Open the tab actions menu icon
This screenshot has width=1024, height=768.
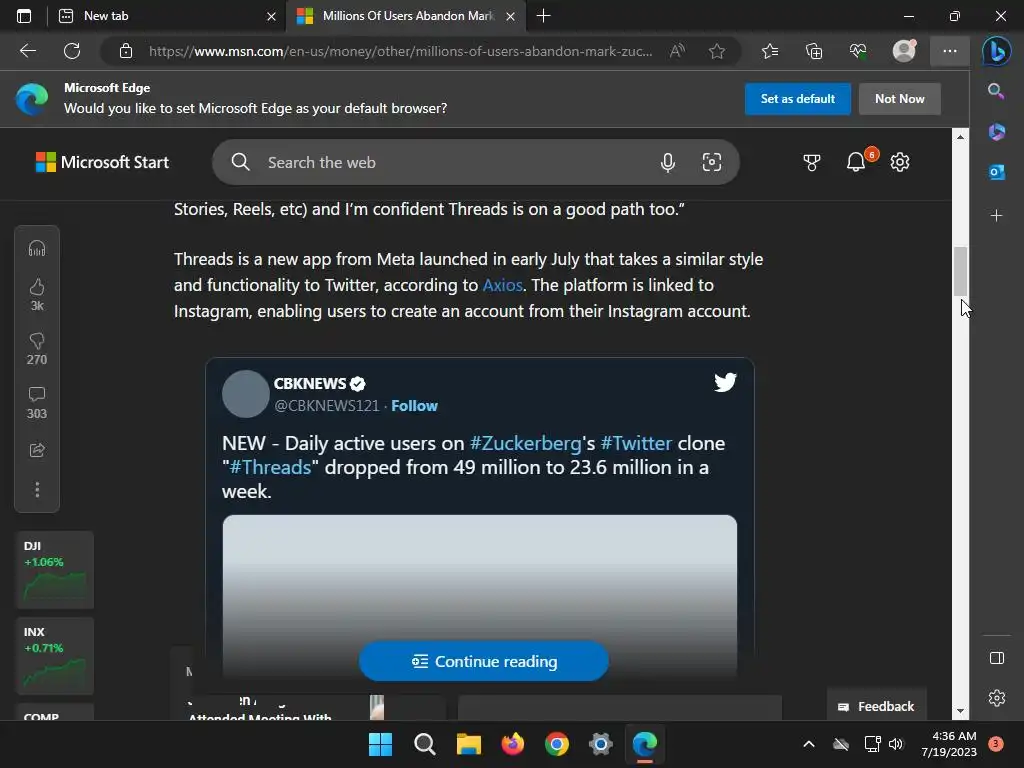coord(24,16)
